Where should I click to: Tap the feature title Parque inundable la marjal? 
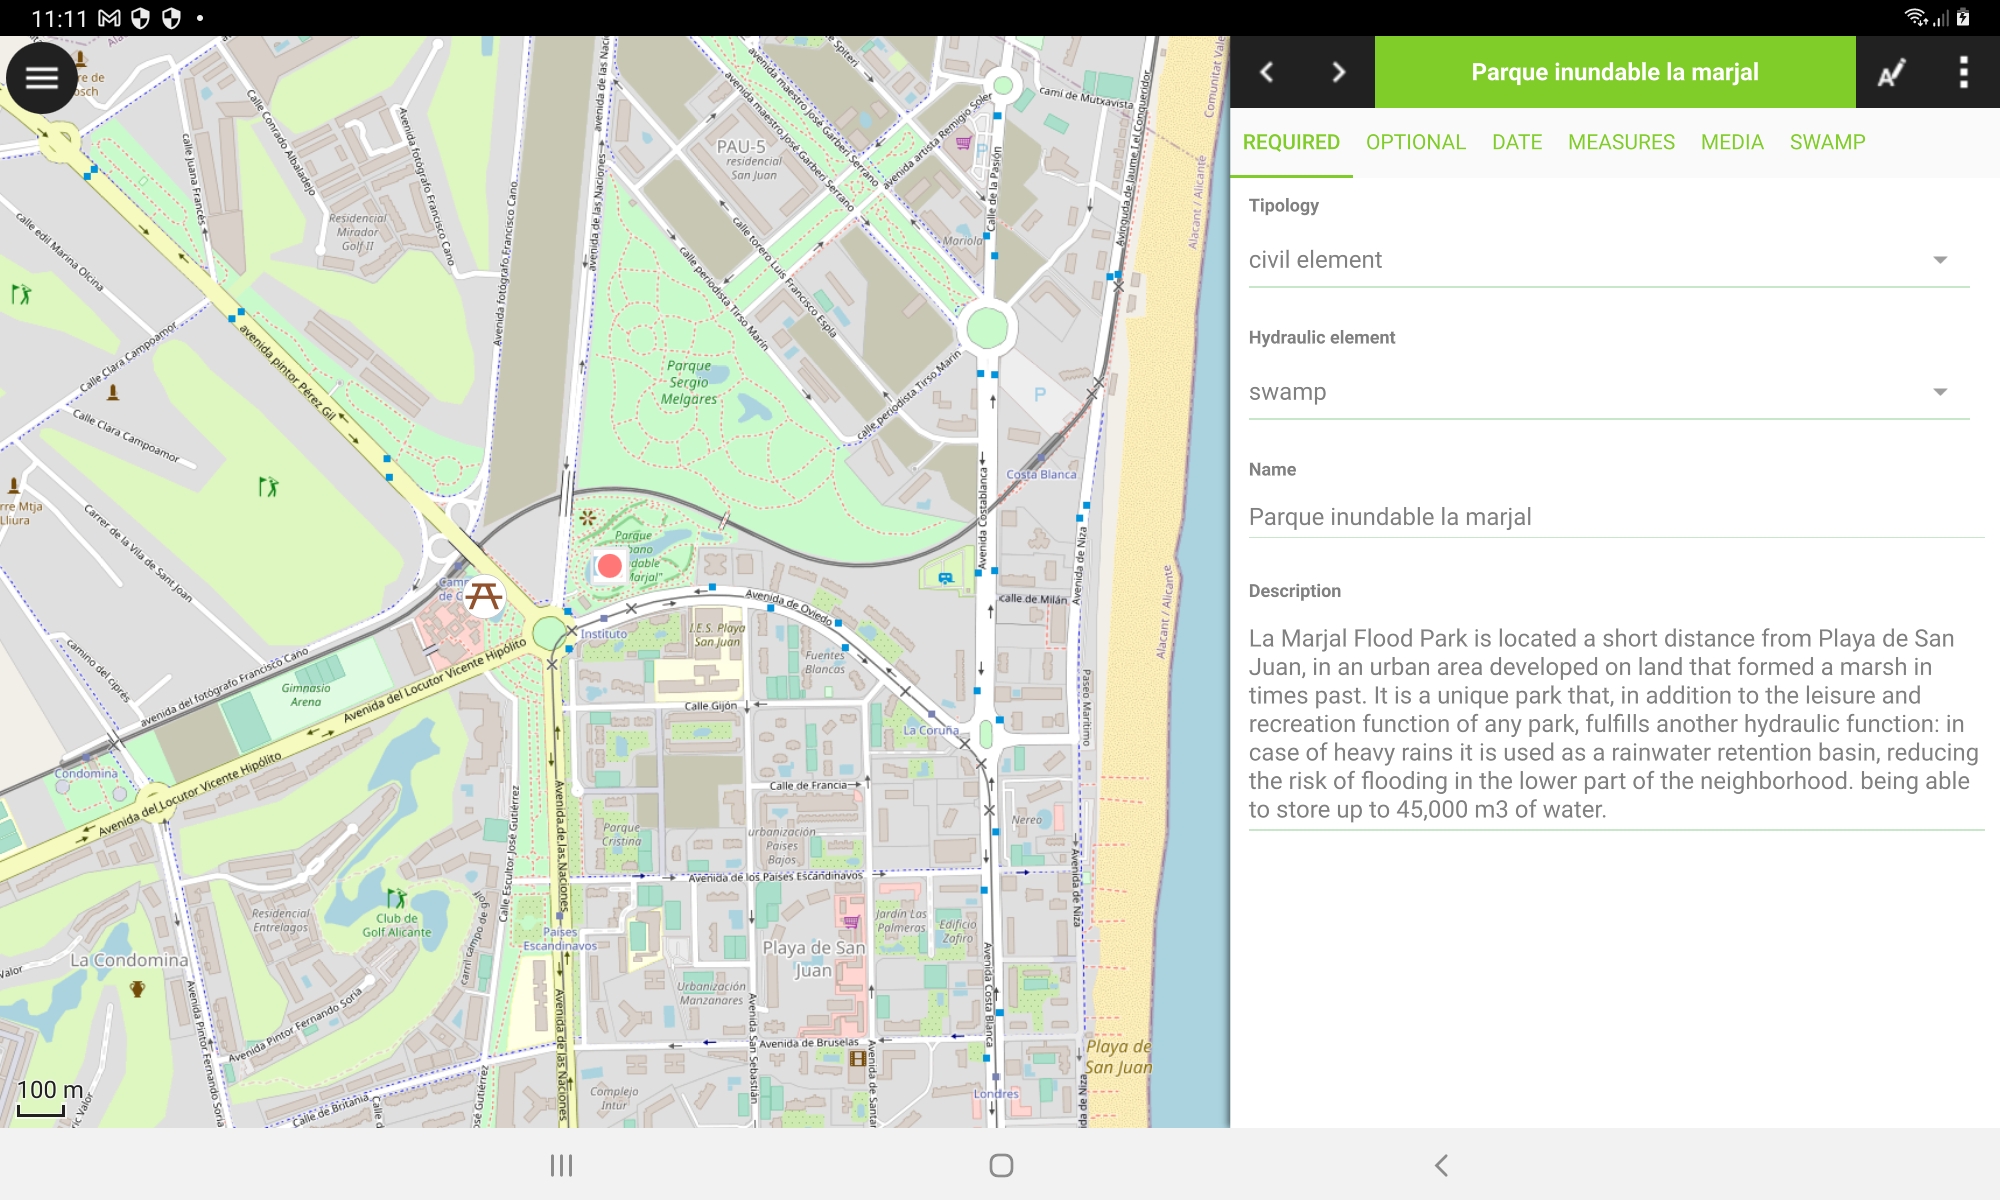1614,72
